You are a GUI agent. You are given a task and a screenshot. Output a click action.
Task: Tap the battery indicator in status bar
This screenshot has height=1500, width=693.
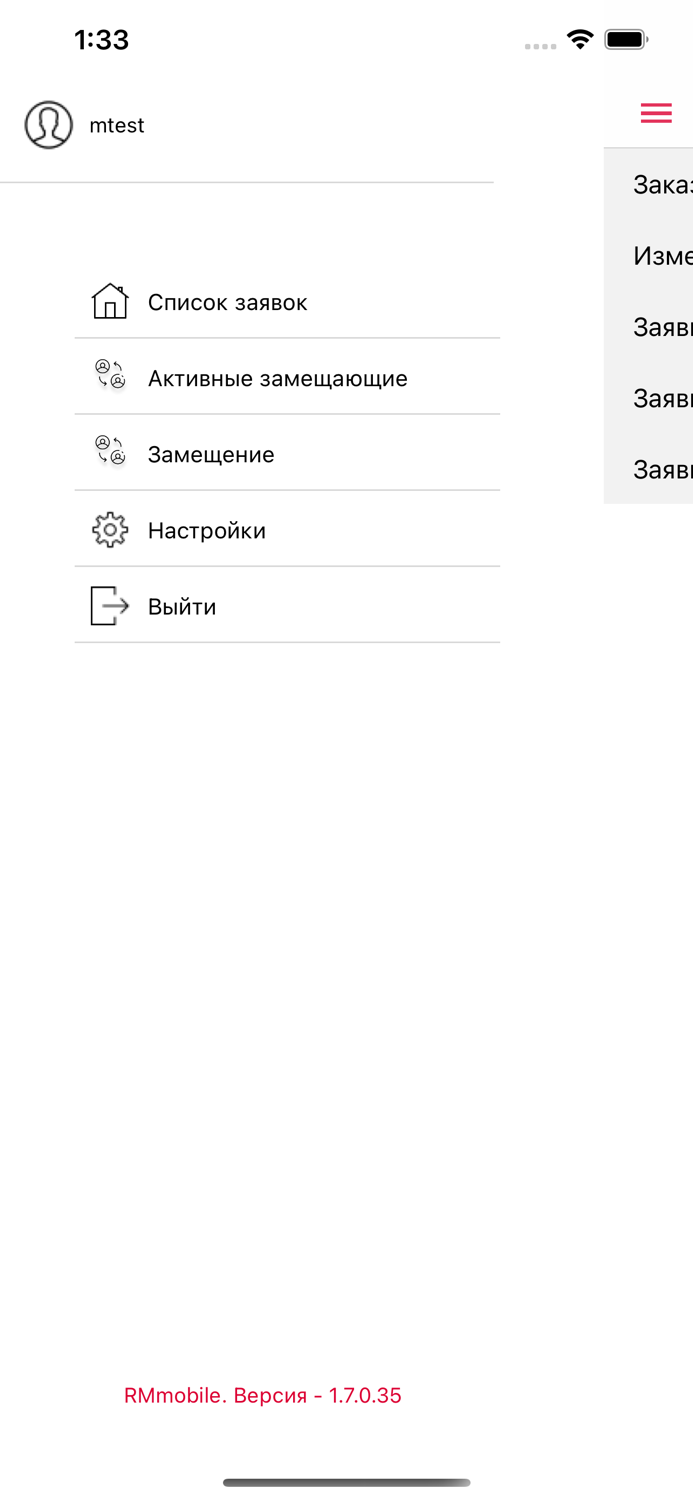click(x=627, y=40)
